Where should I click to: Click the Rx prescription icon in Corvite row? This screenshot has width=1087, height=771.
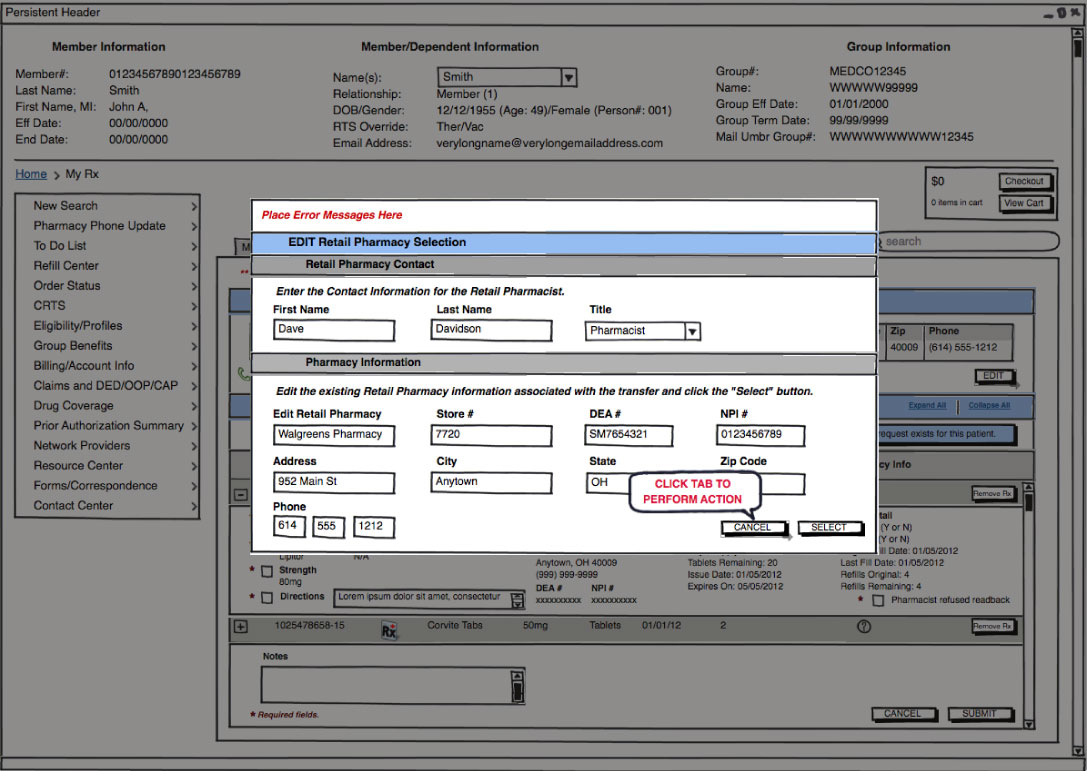[x=389, y=630]
